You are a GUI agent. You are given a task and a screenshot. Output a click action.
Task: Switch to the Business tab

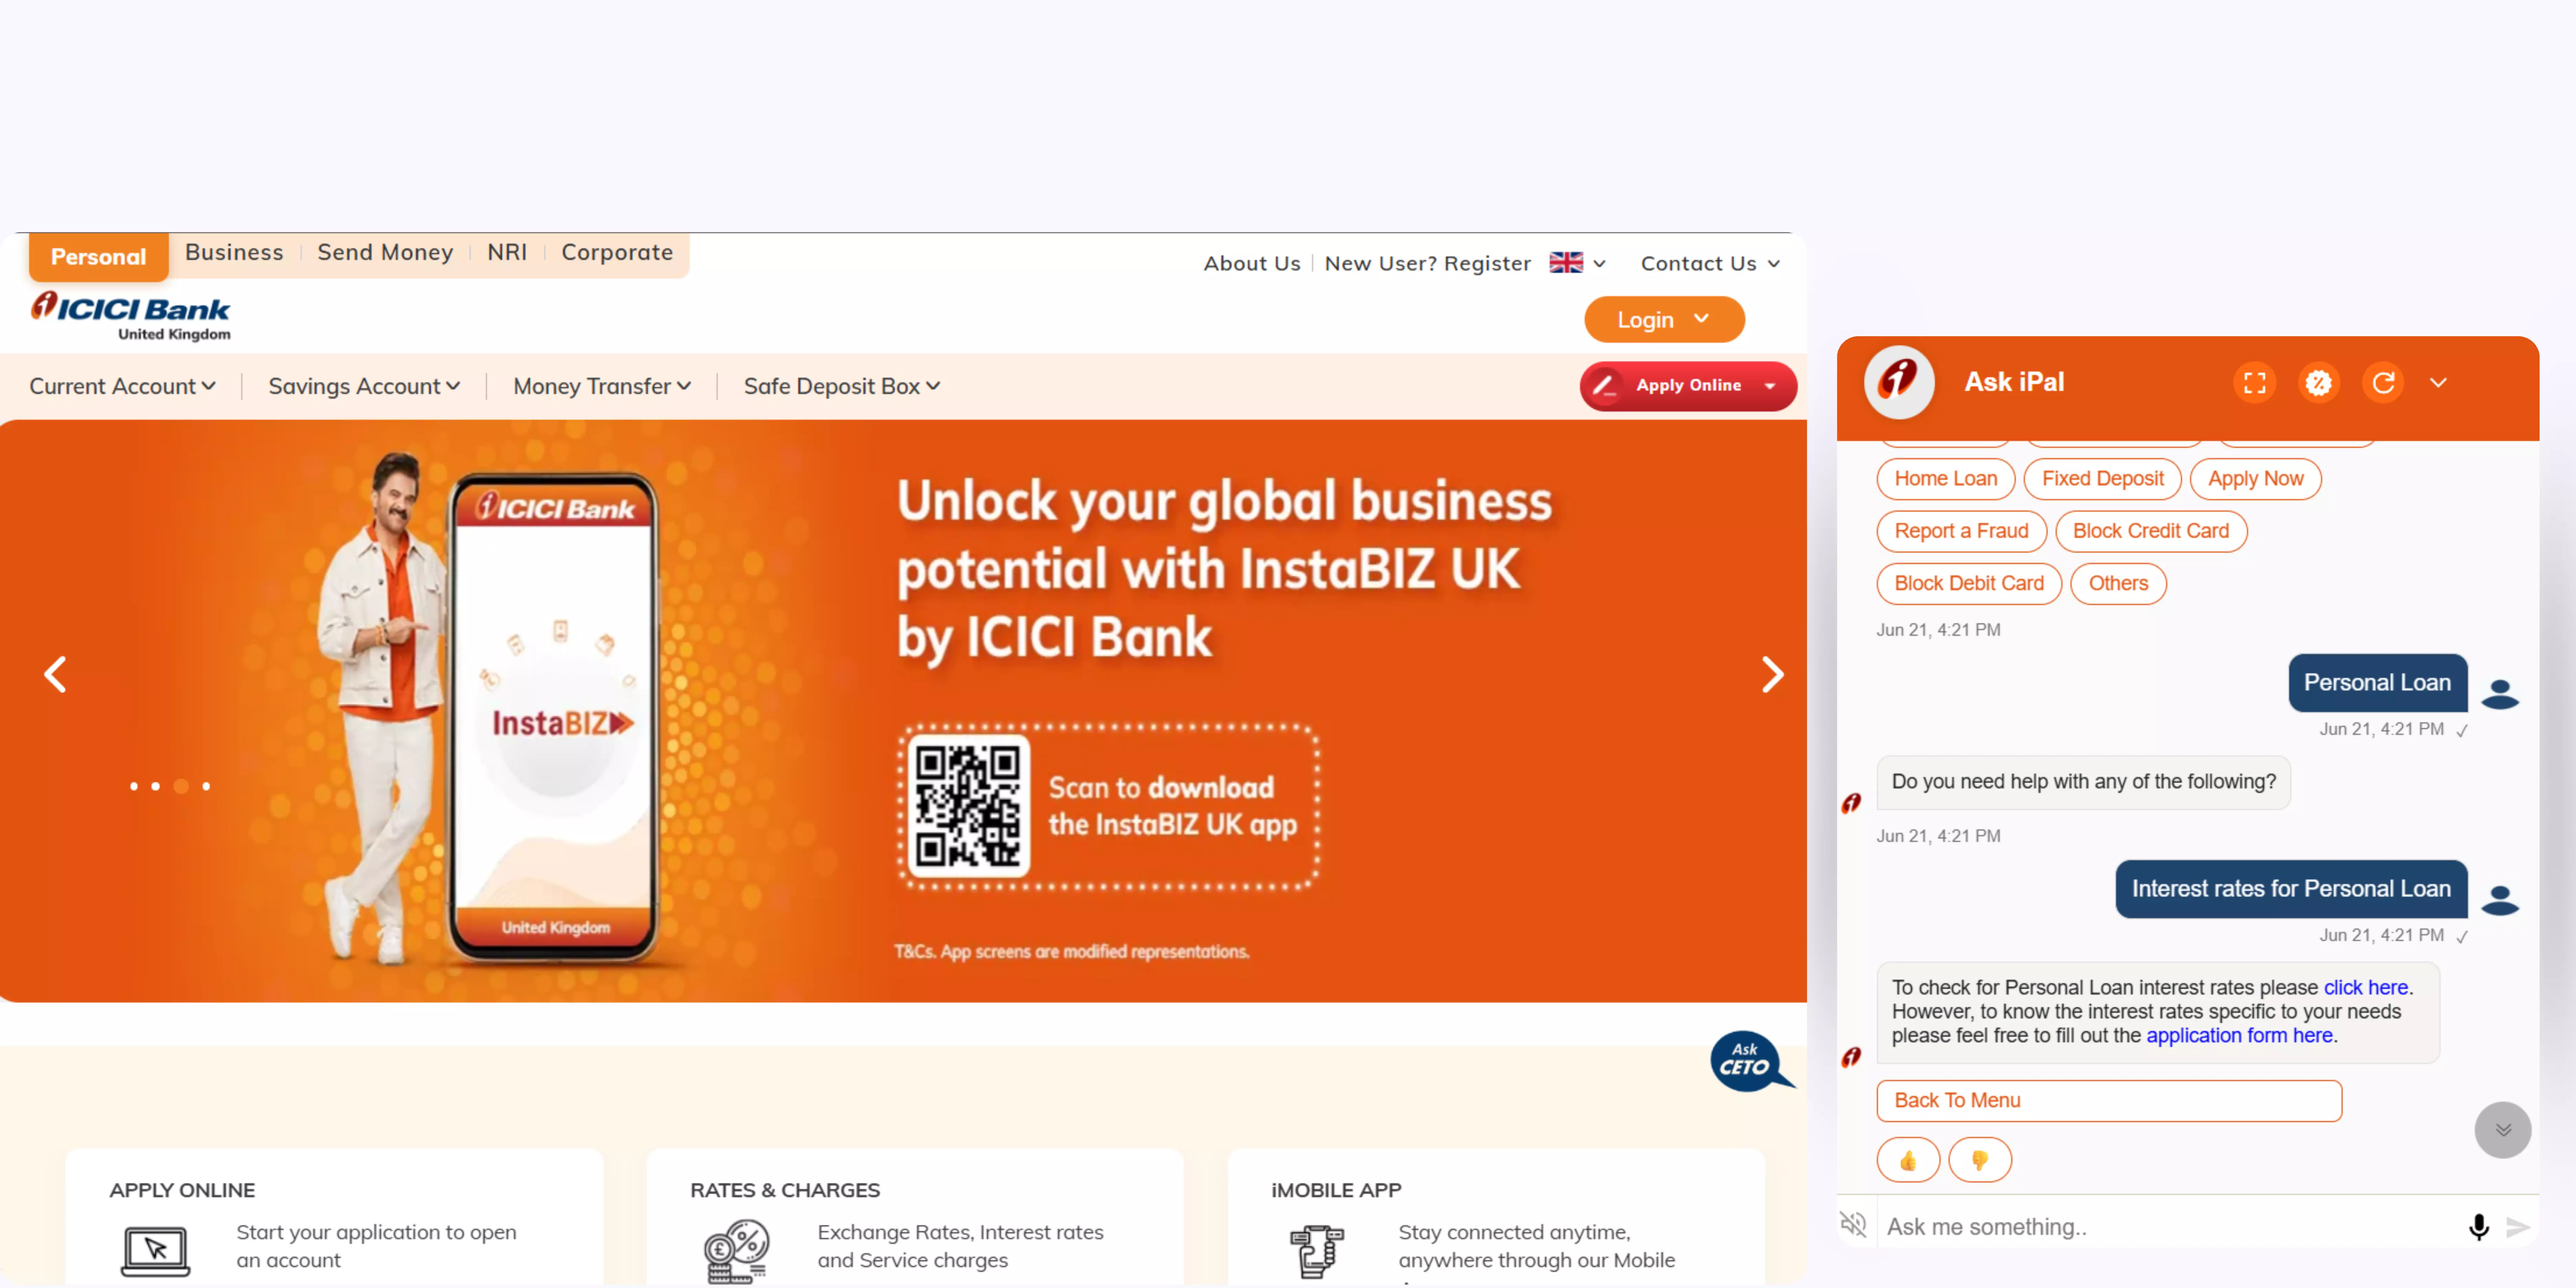(x=234, y=252)
